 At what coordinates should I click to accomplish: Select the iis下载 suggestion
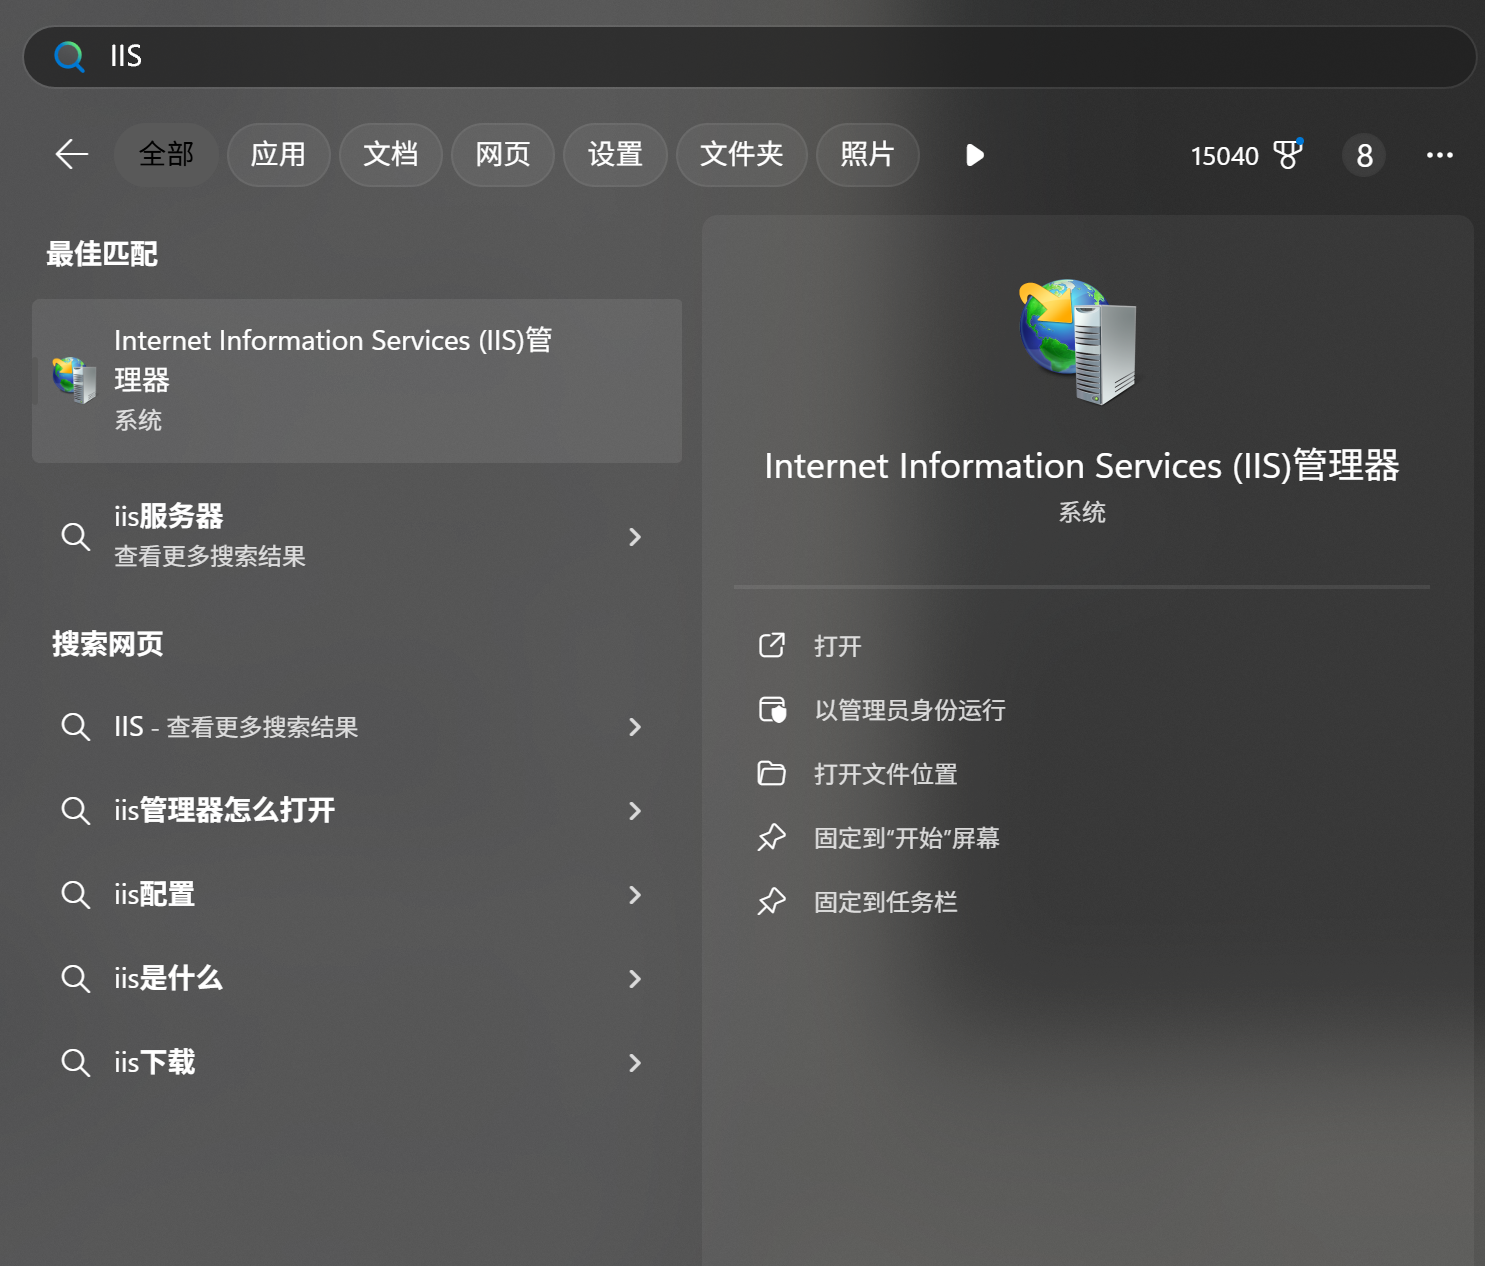pyautogui.click(x=357, y=1063)
